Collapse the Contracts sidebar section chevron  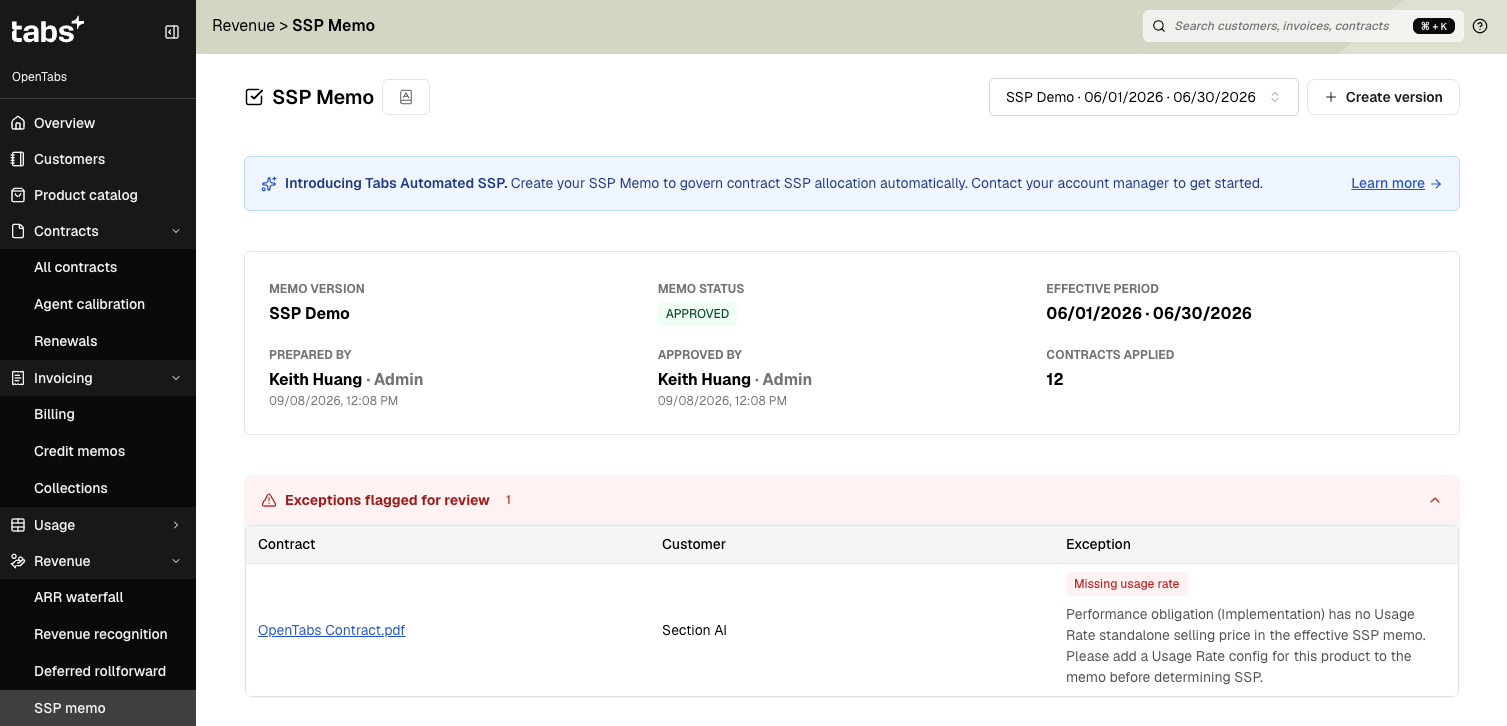tap(176, 231)
